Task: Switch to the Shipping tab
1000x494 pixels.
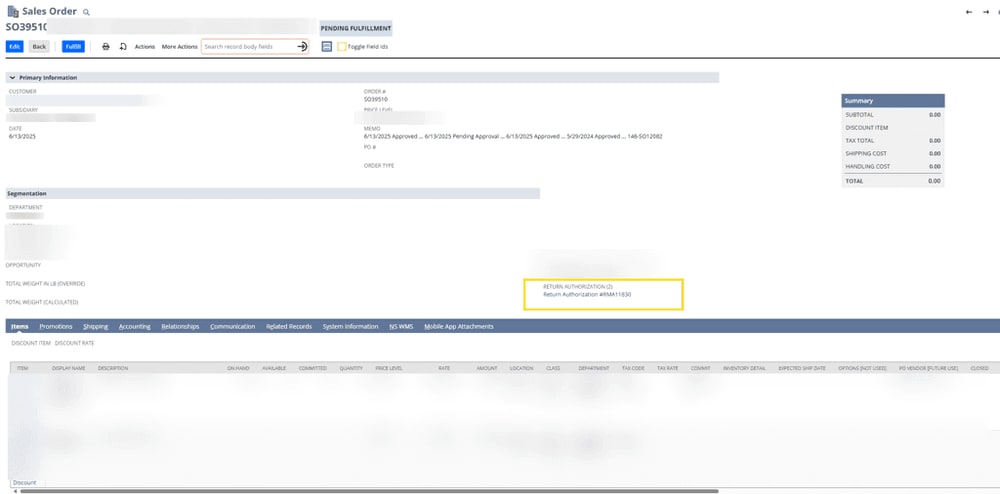Action: [x=96, y=326]
